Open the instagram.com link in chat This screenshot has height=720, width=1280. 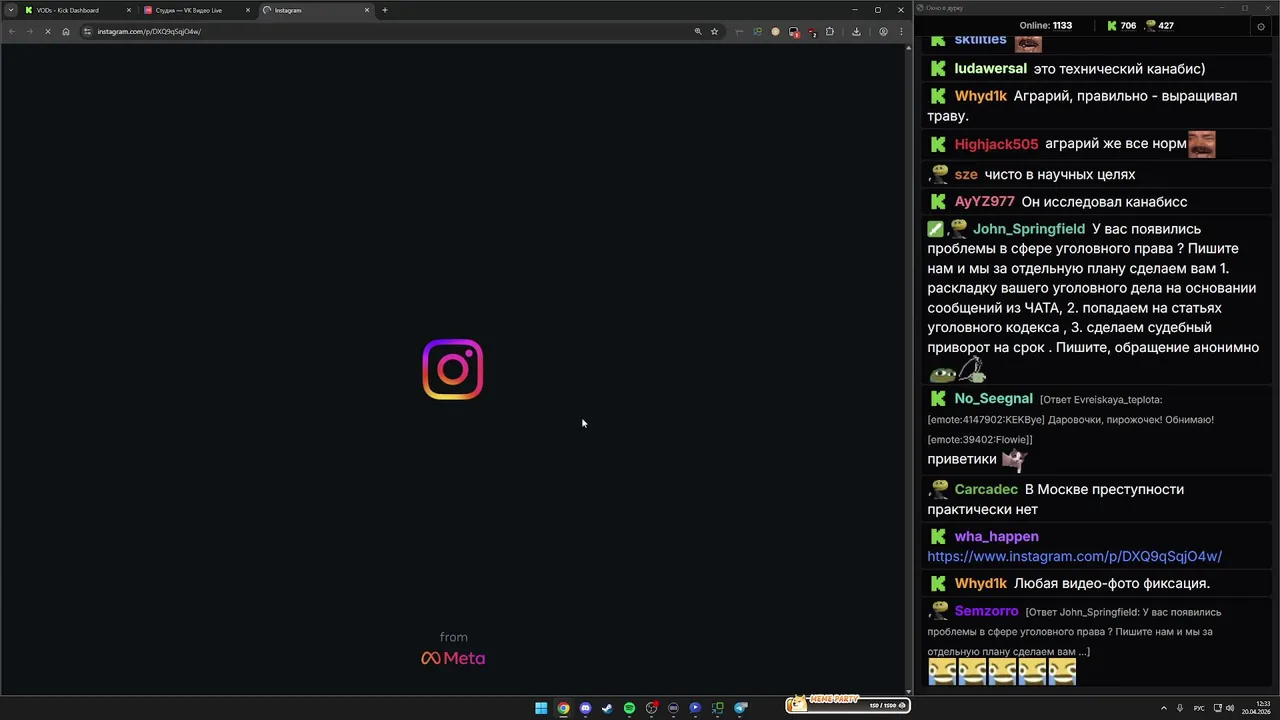point(1074,556)
